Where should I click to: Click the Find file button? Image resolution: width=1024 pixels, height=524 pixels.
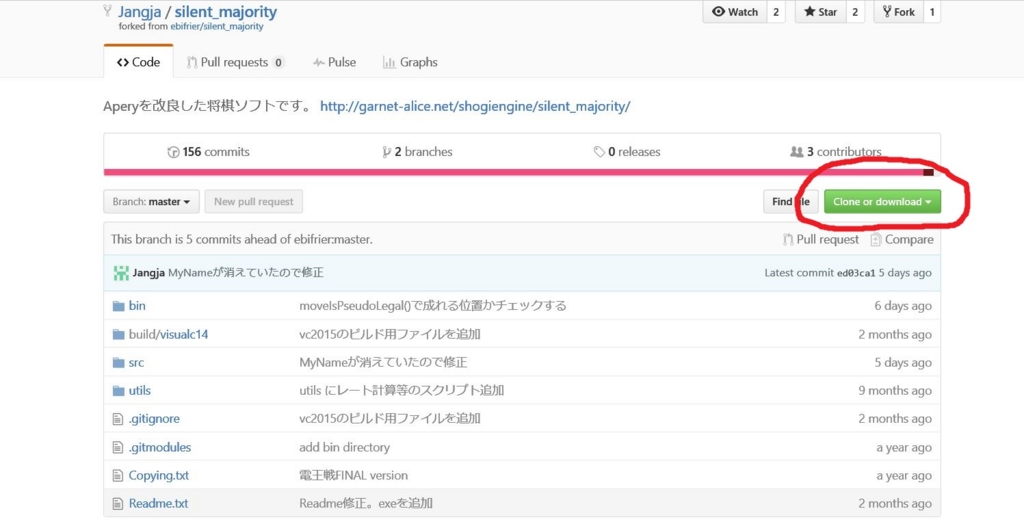[x=791, y=201]
